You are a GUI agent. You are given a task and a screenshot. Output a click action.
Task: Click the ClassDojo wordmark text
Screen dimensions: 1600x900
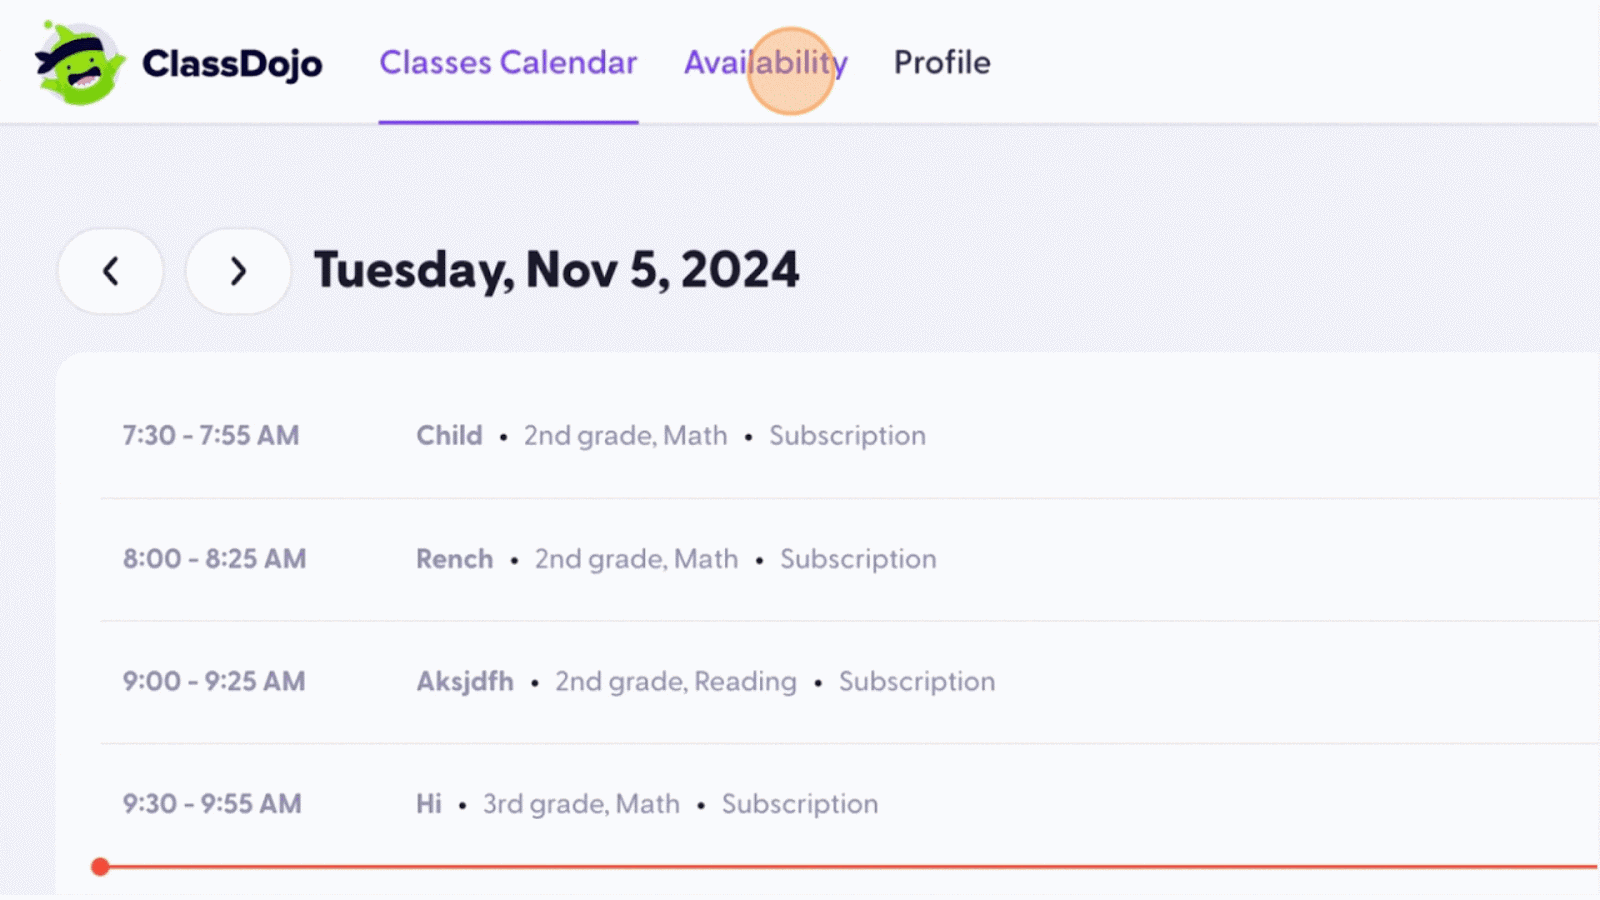(232, 64)
